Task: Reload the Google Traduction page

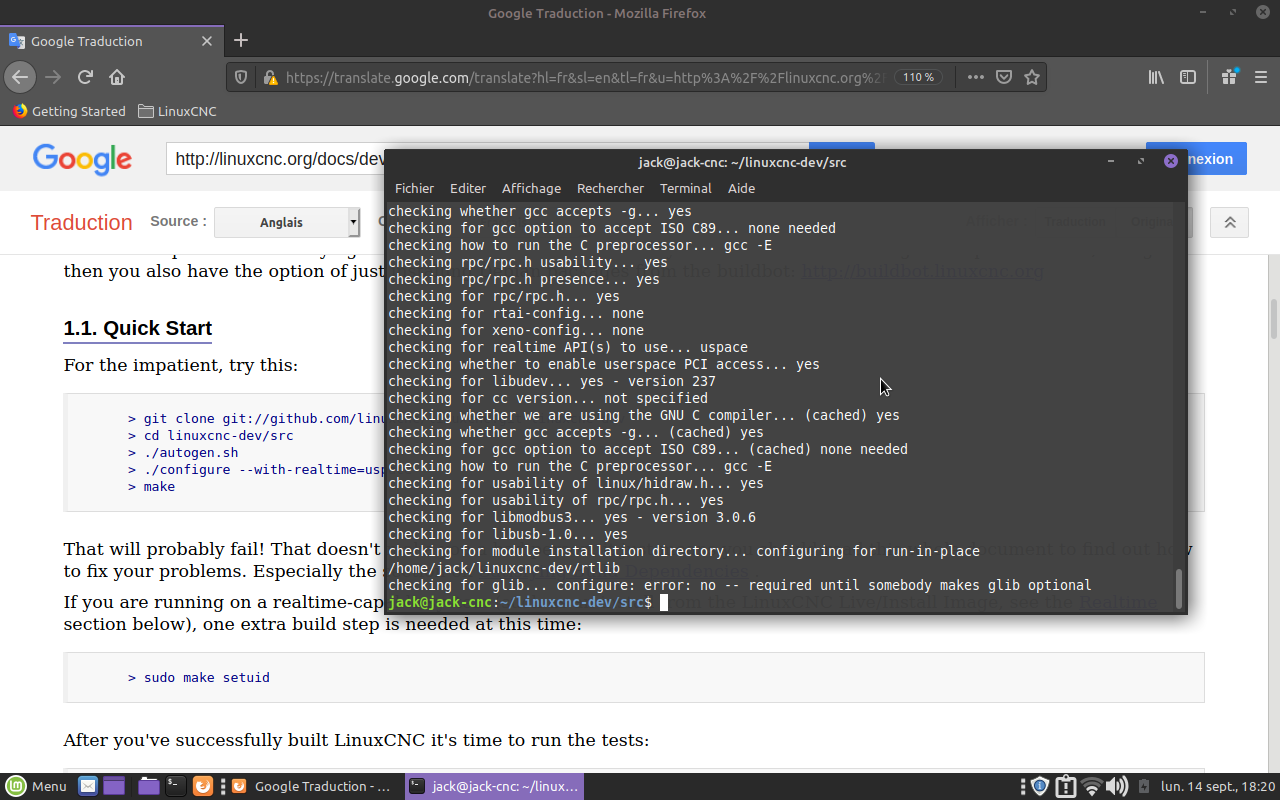Action: click(86, 77)
